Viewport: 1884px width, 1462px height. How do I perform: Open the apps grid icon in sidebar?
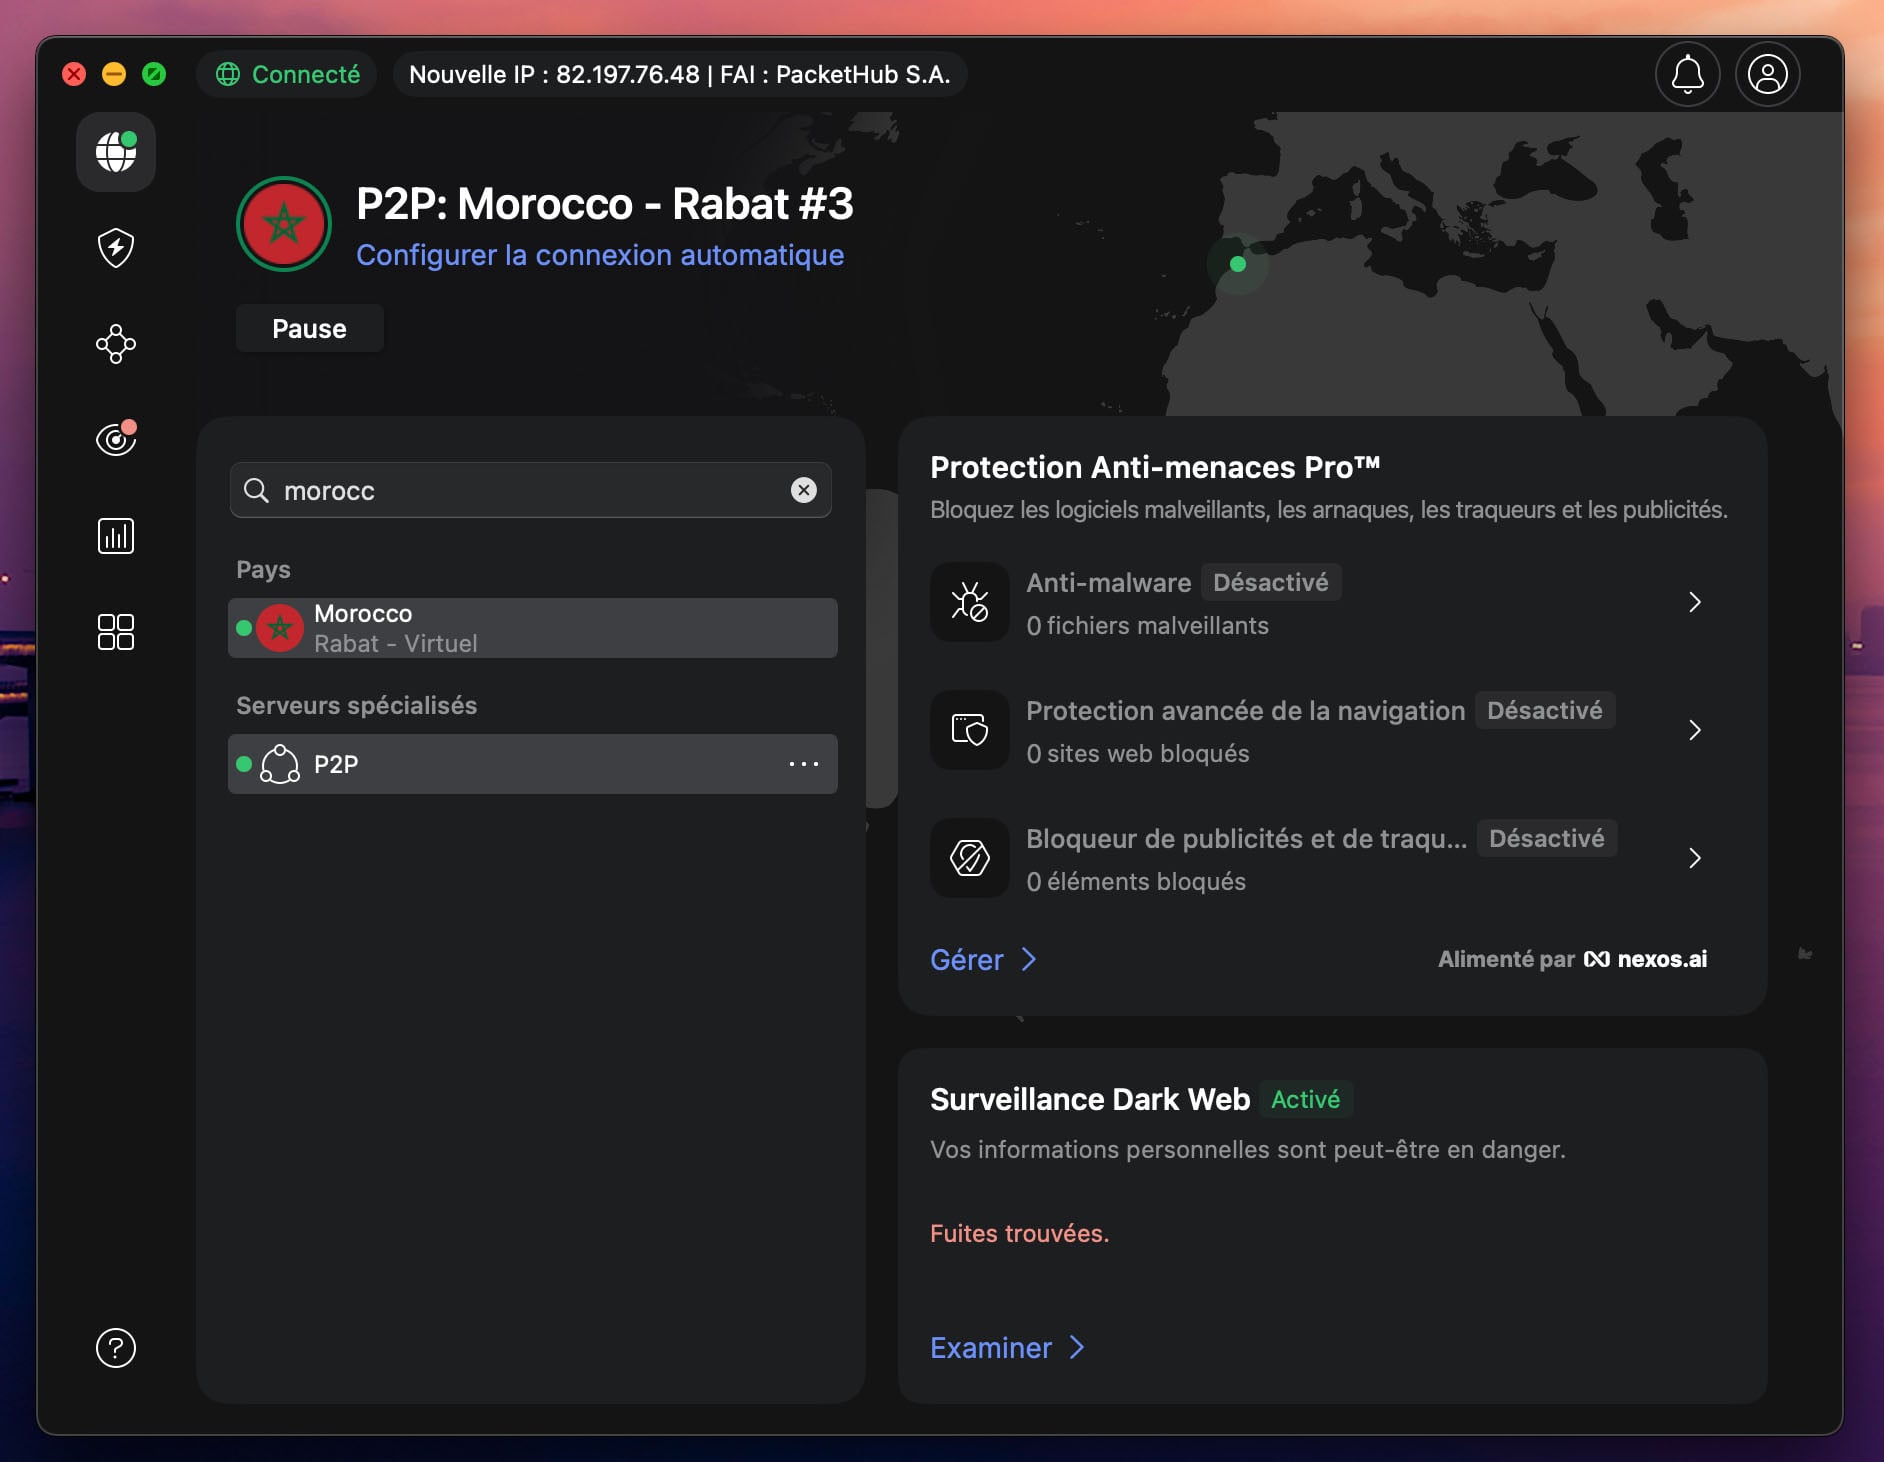(x=115, y=632)
